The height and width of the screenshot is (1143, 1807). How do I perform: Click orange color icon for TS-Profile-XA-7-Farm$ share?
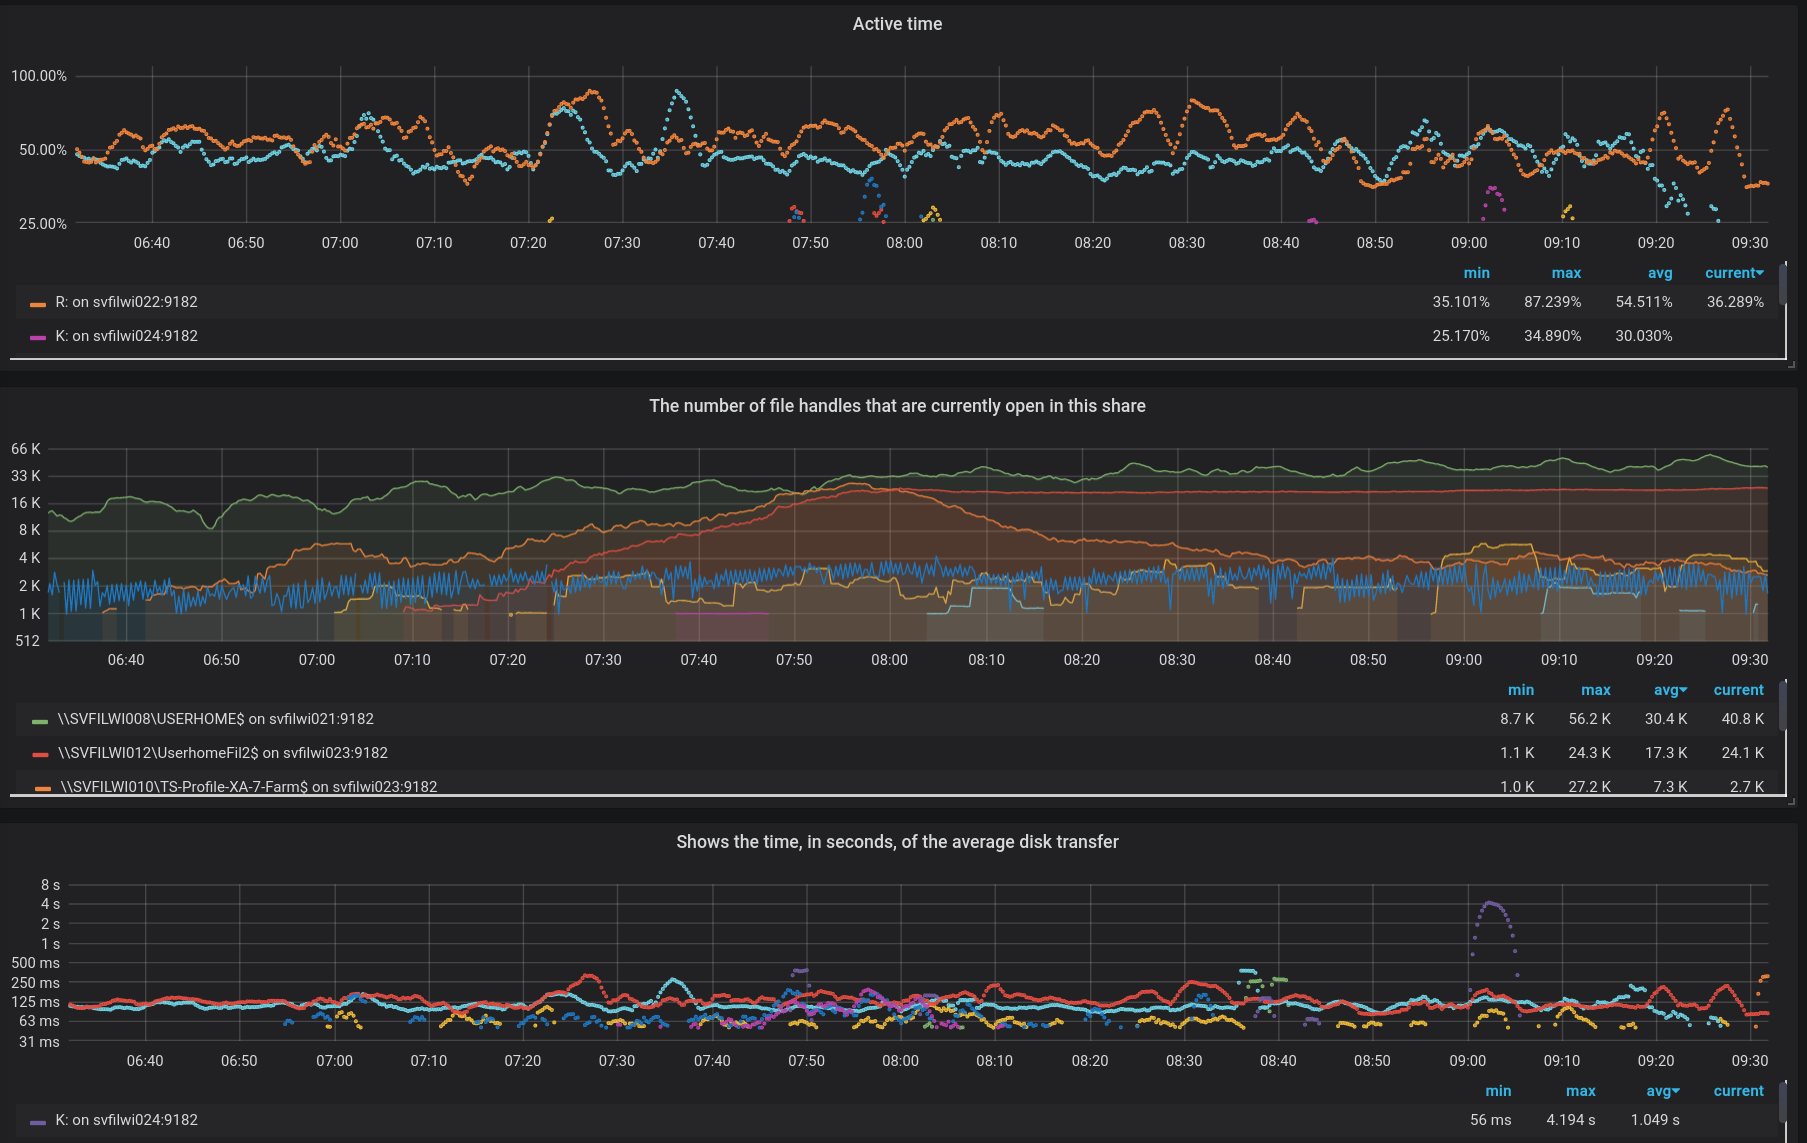click(x=42, y=788)
